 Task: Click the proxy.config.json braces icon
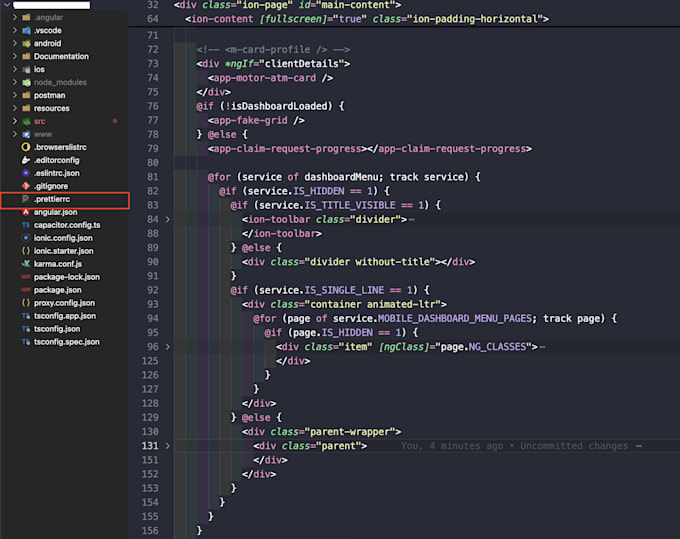[26, 303]
